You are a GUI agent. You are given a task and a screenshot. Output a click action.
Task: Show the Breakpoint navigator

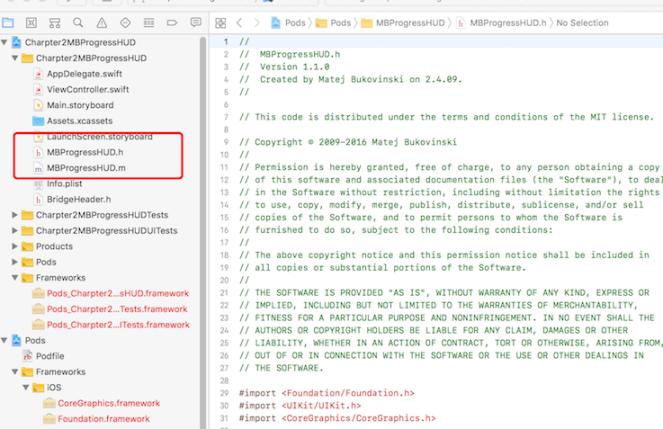click(x=171, y=21)
